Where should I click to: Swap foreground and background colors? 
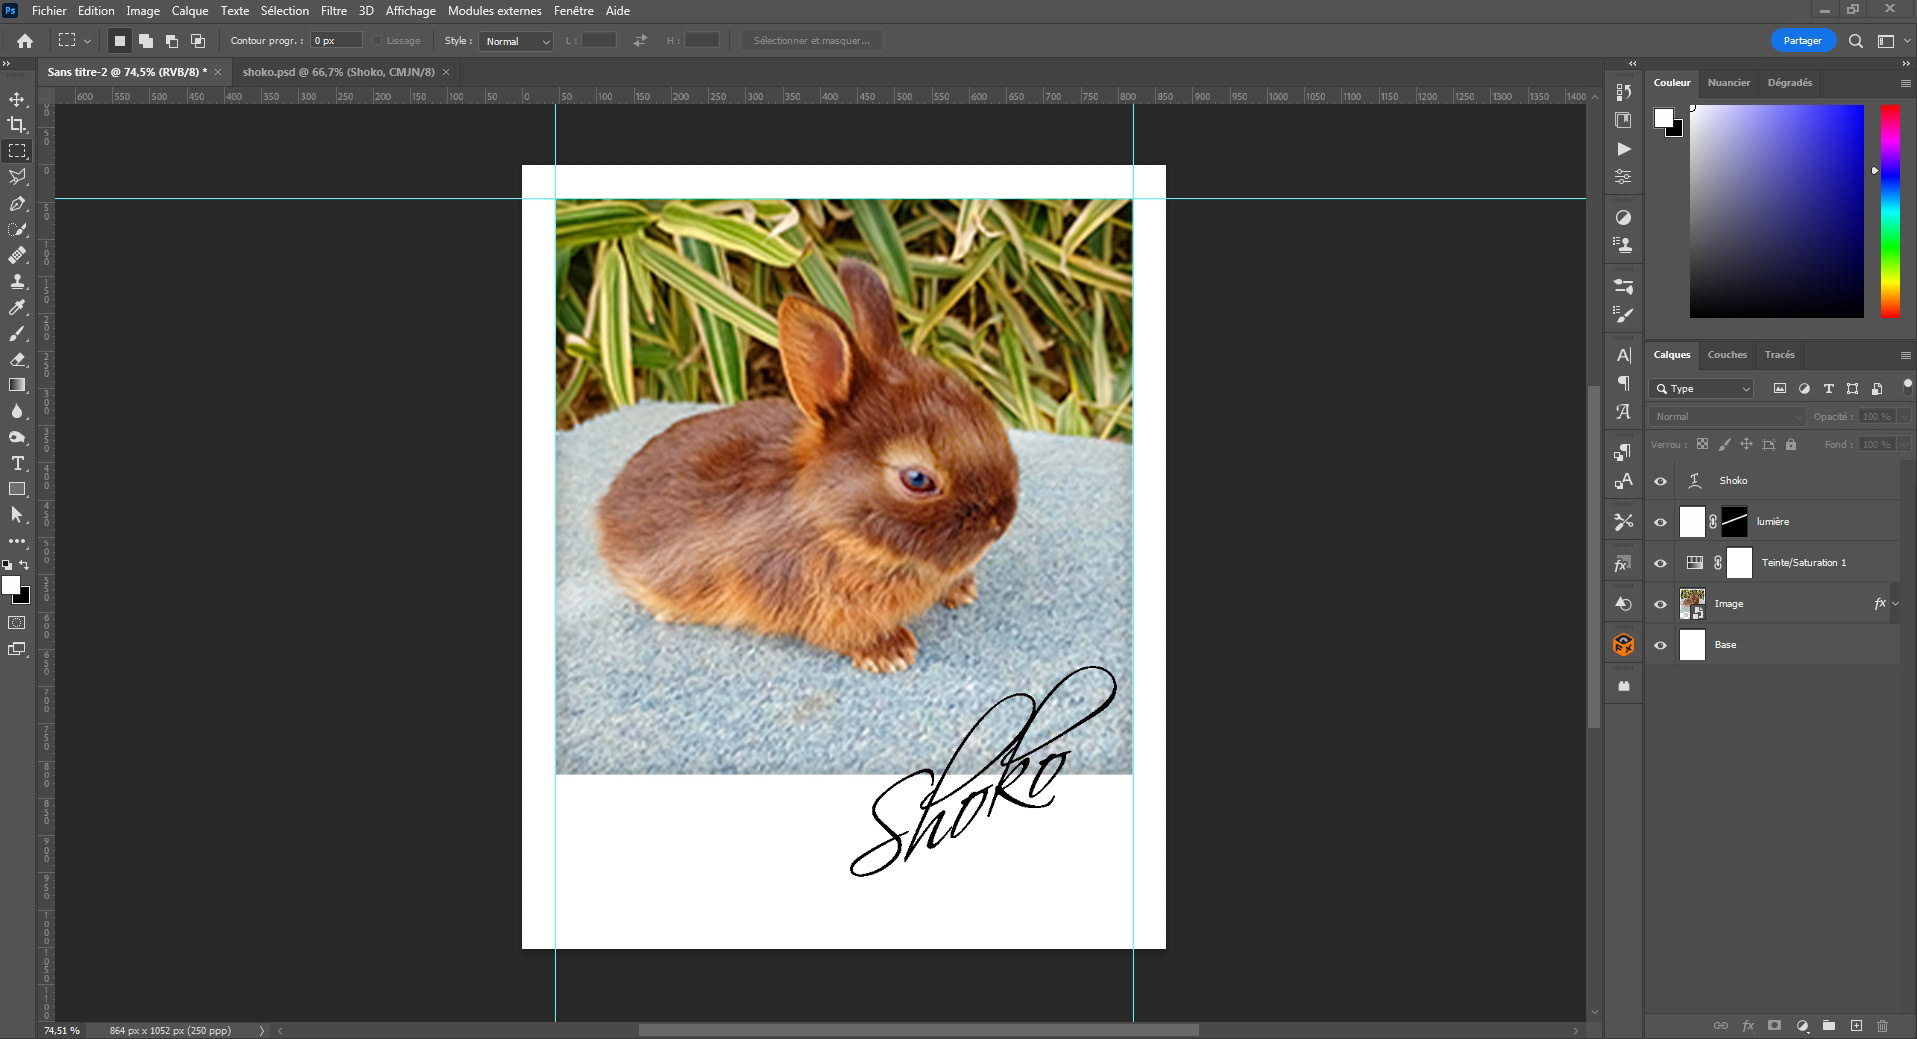tap(25, 565)
